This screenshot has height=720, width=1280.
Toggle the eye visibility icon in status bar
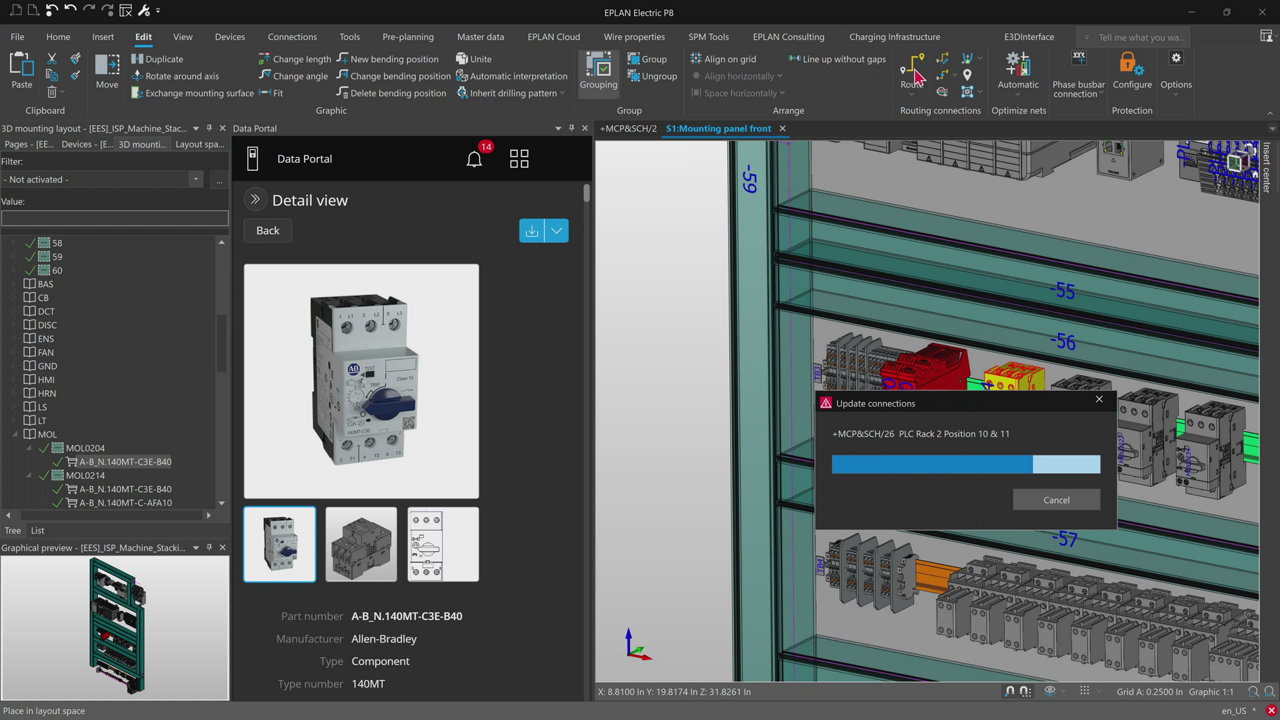coord(1050,691)
